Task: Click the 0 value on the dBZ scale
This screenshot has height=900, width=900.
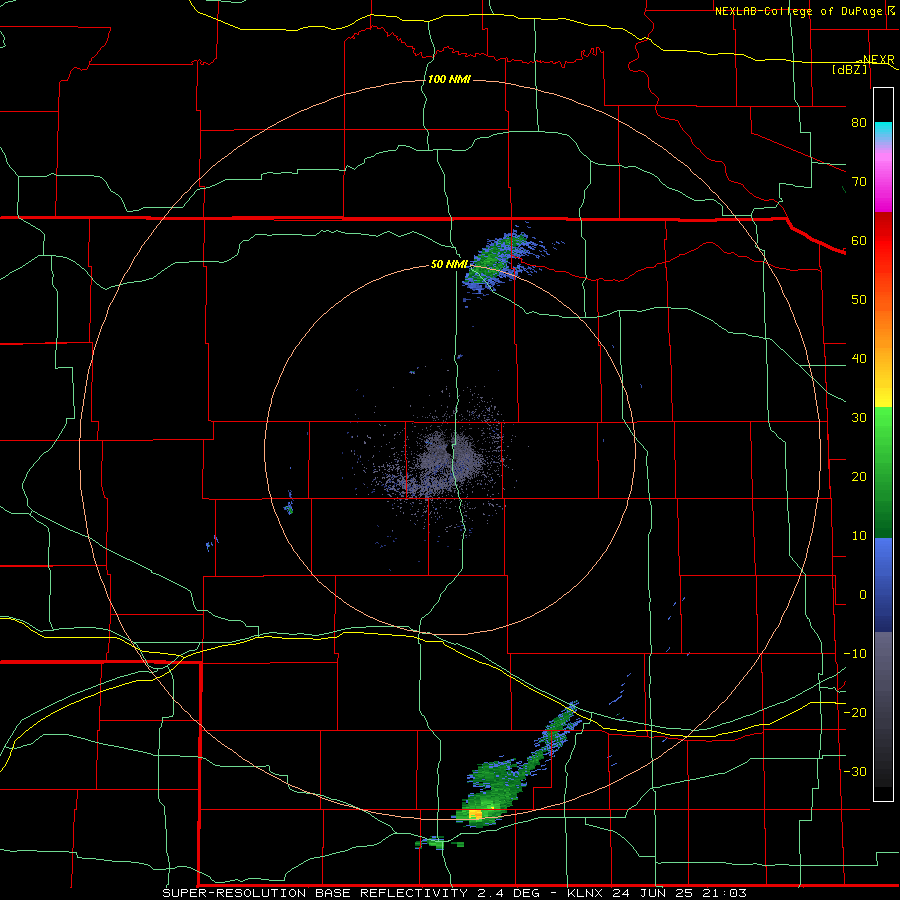Action: click(x=863, y=595)
